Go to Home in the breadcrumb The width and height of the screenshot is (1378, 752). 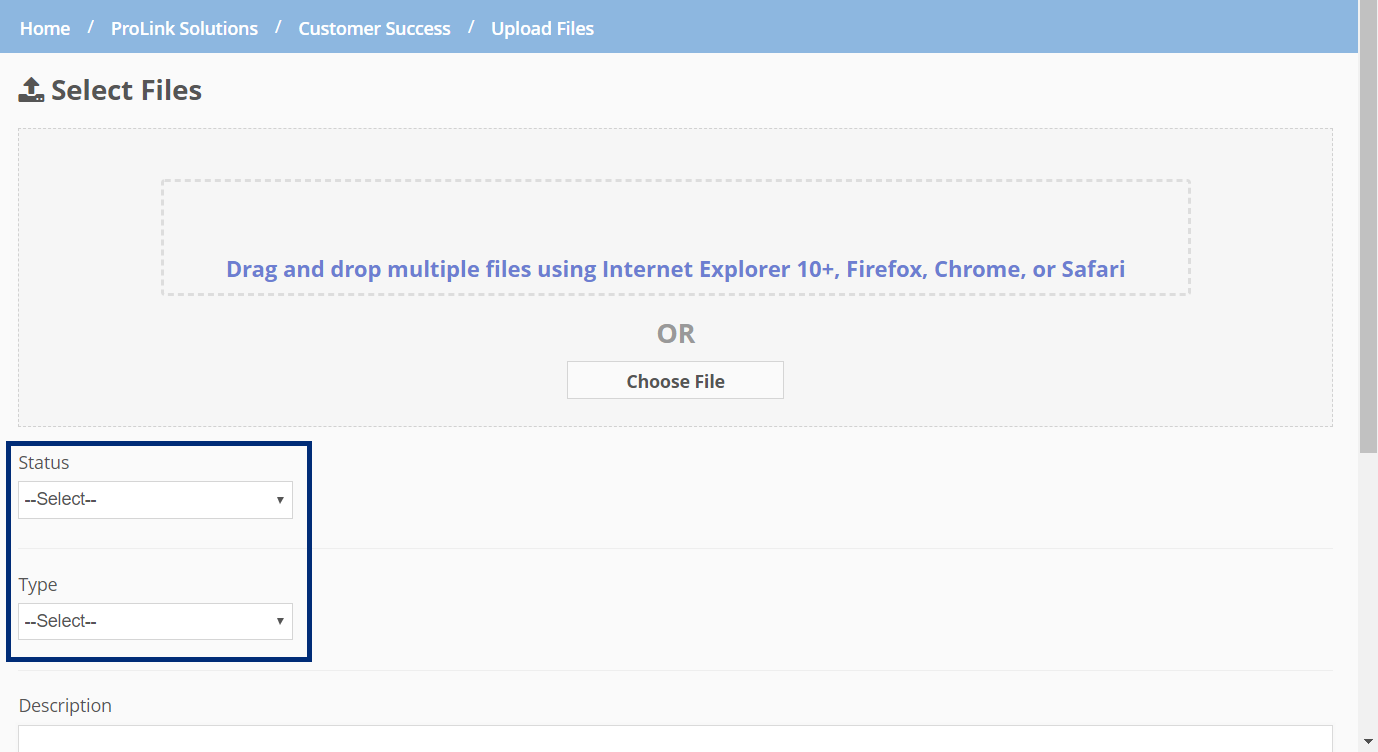tap(45, 29)
